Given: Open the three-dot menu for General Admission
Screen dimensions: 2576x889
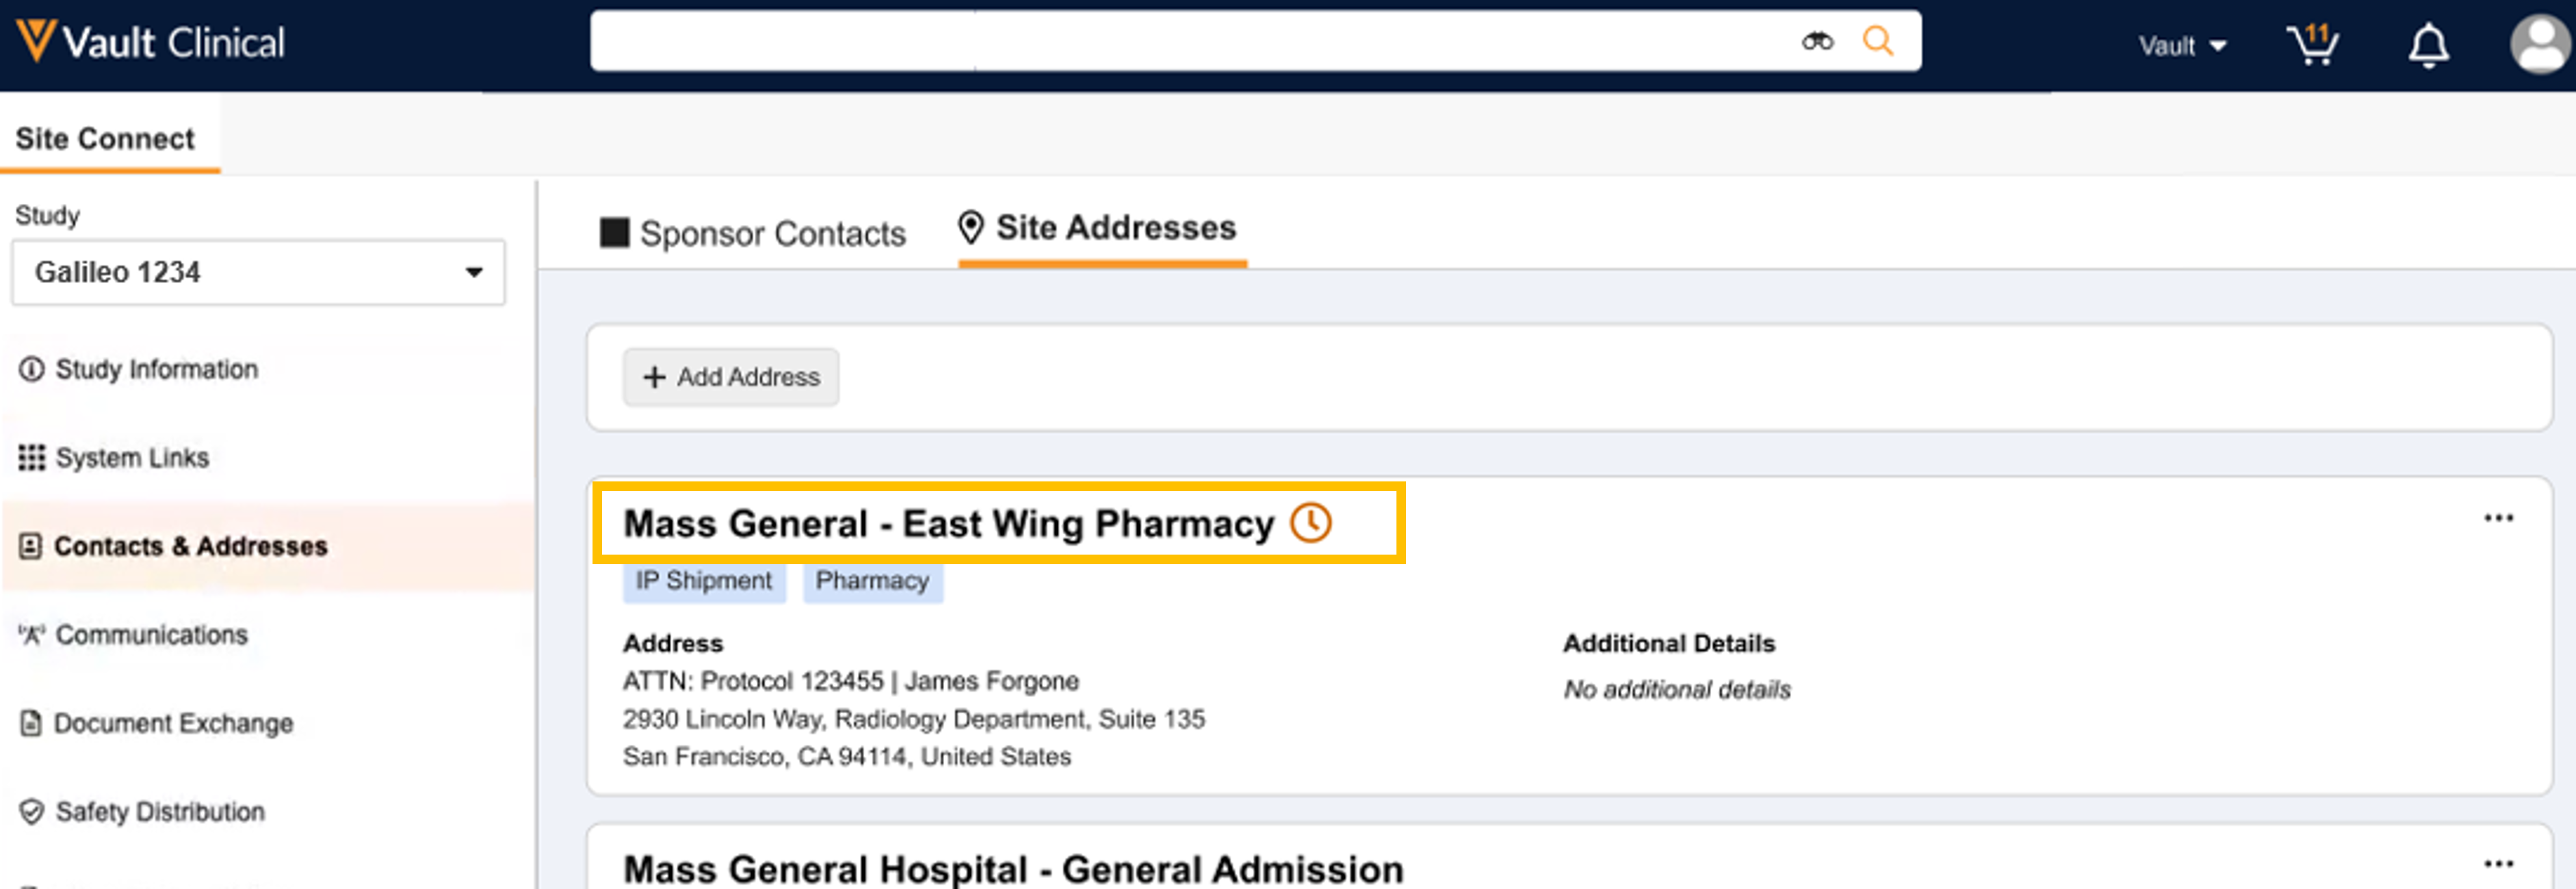Looking at the screenshot, I should pos(2498,864).
